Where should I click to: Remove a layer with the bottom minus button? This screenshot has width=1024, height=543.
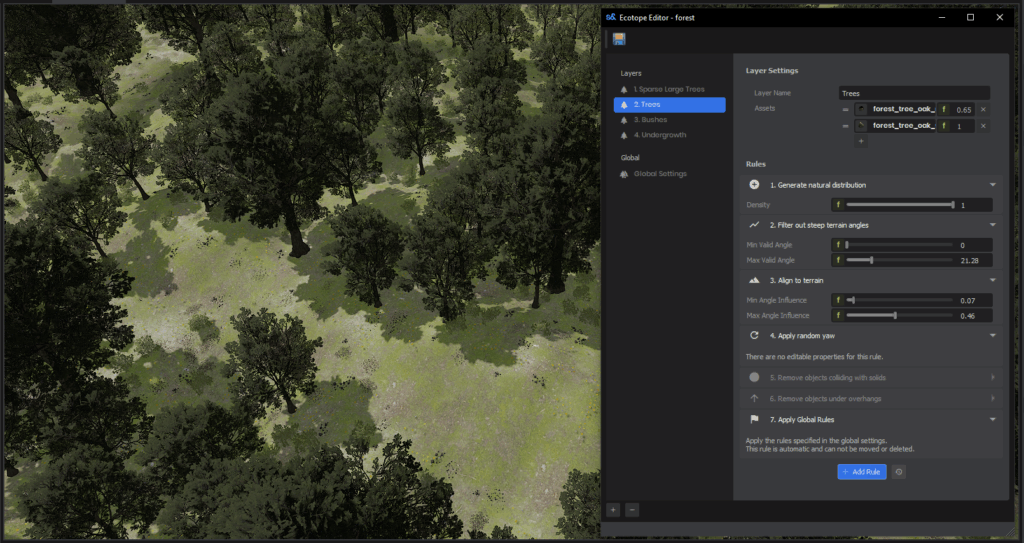632,510
